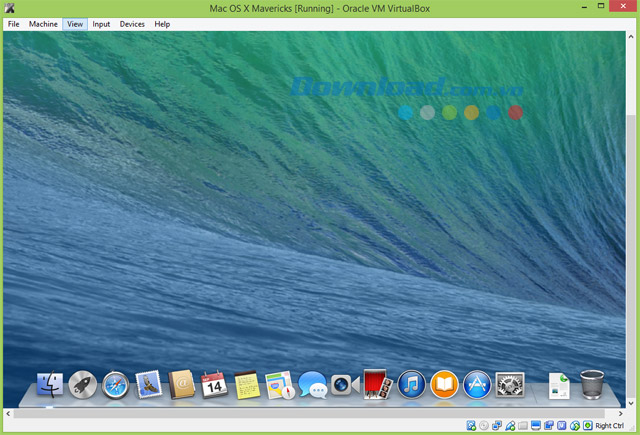Open iTunes music note icon
The height and width of the screenshot is (435, 640).
(411, 385)
